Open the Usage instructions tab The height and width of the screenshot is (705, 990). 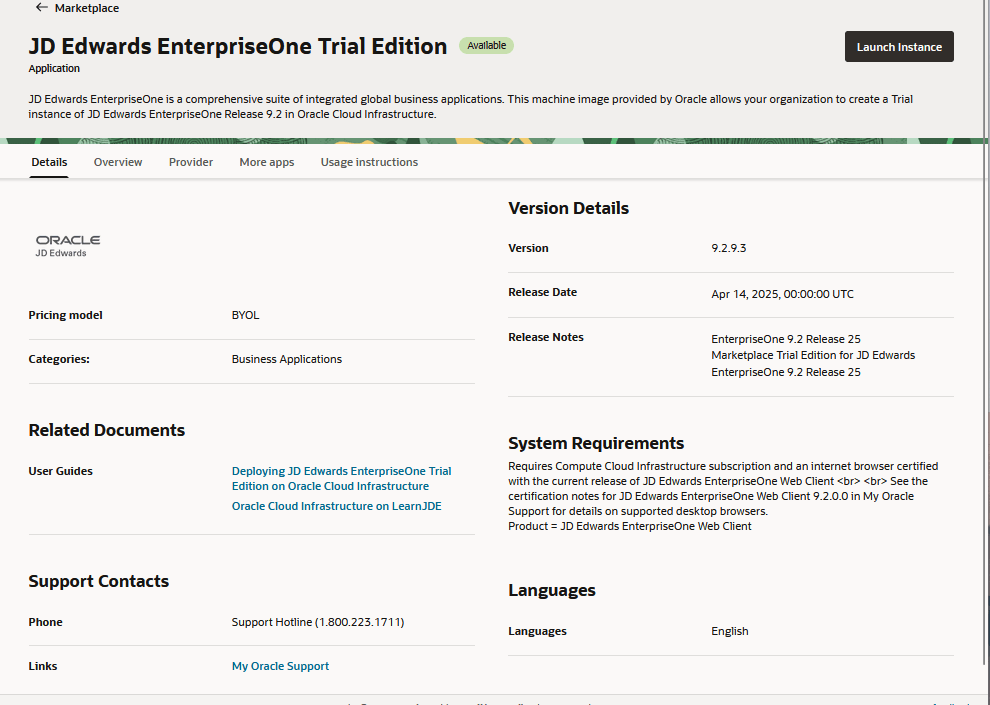pos(369,162)
